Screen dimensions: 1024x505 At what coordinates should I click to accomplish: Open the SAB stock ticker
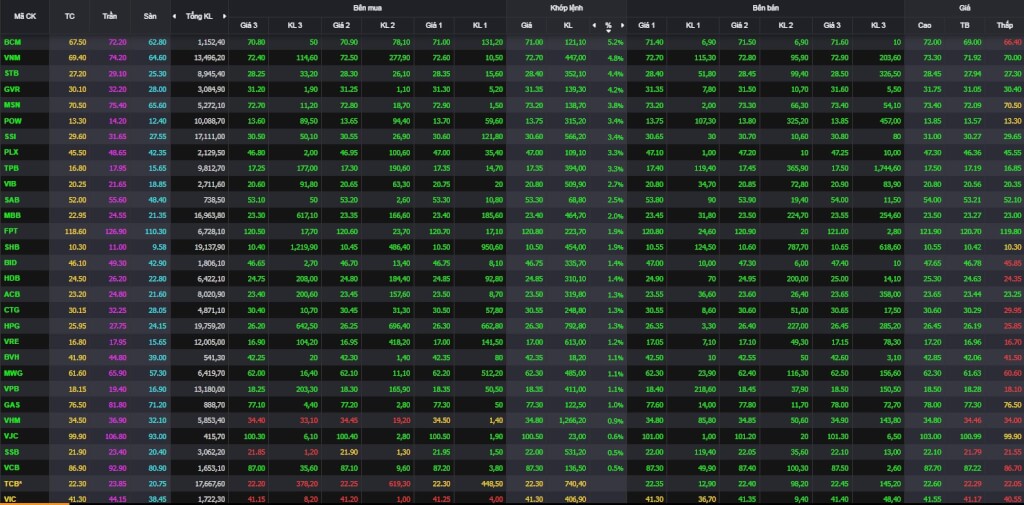(12, 200)
